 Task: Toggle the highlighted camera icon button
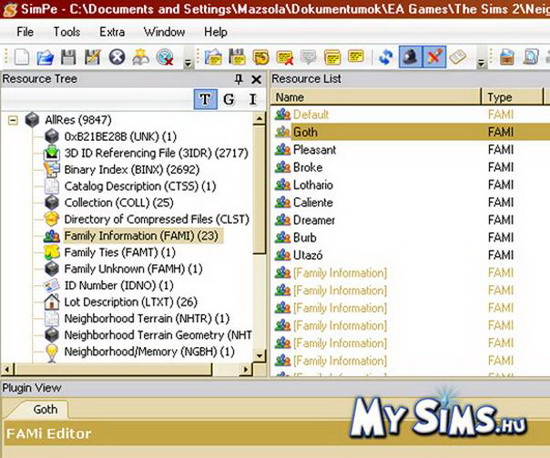[410, 57]
